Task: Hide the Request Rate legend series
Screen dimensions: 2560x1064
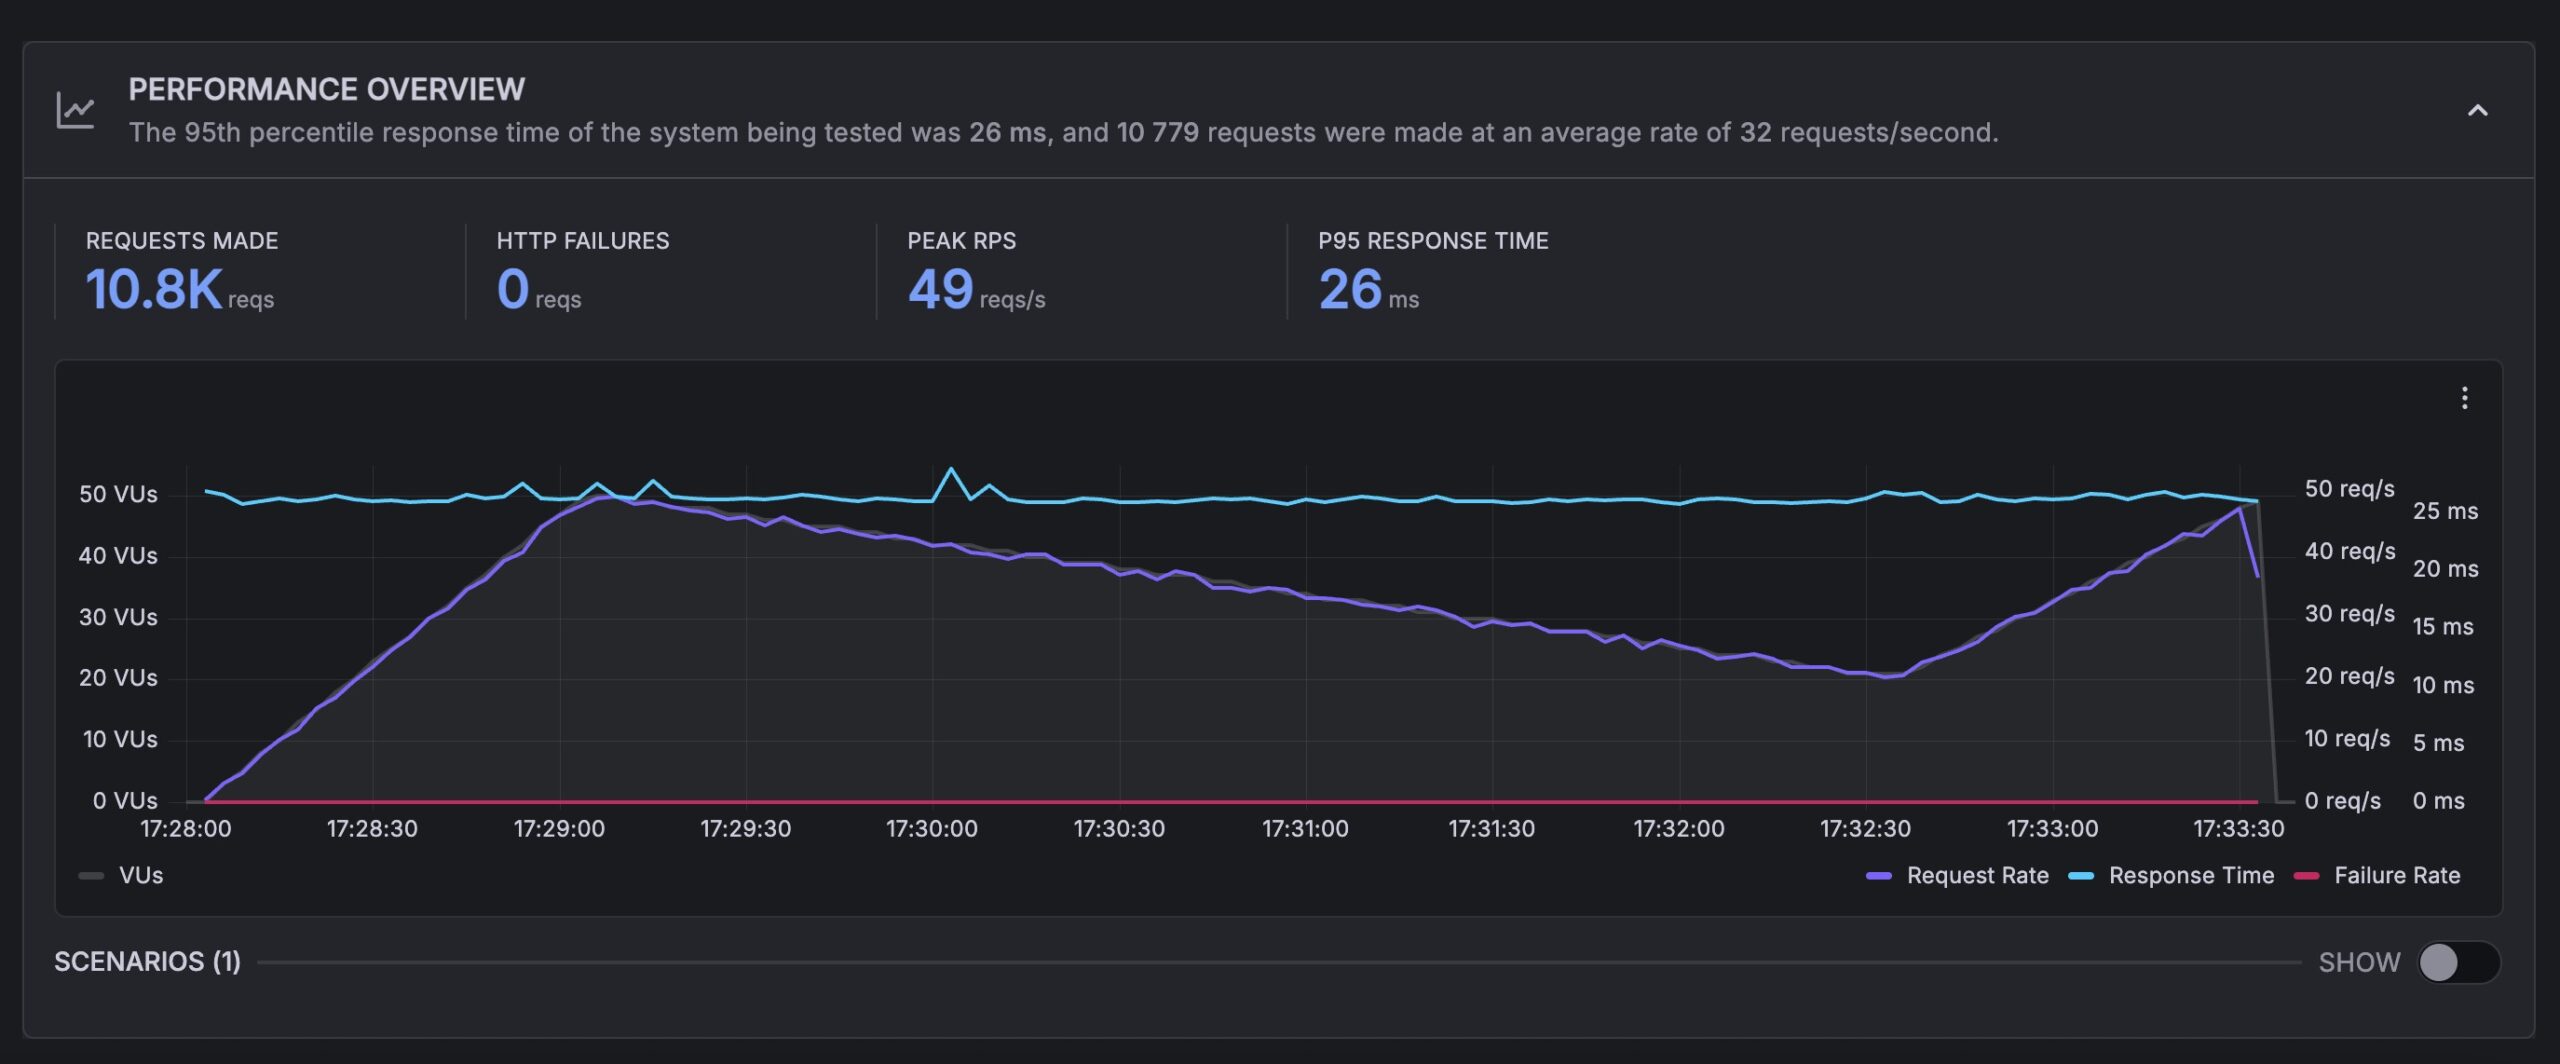Action: (x=1957, y=875)
